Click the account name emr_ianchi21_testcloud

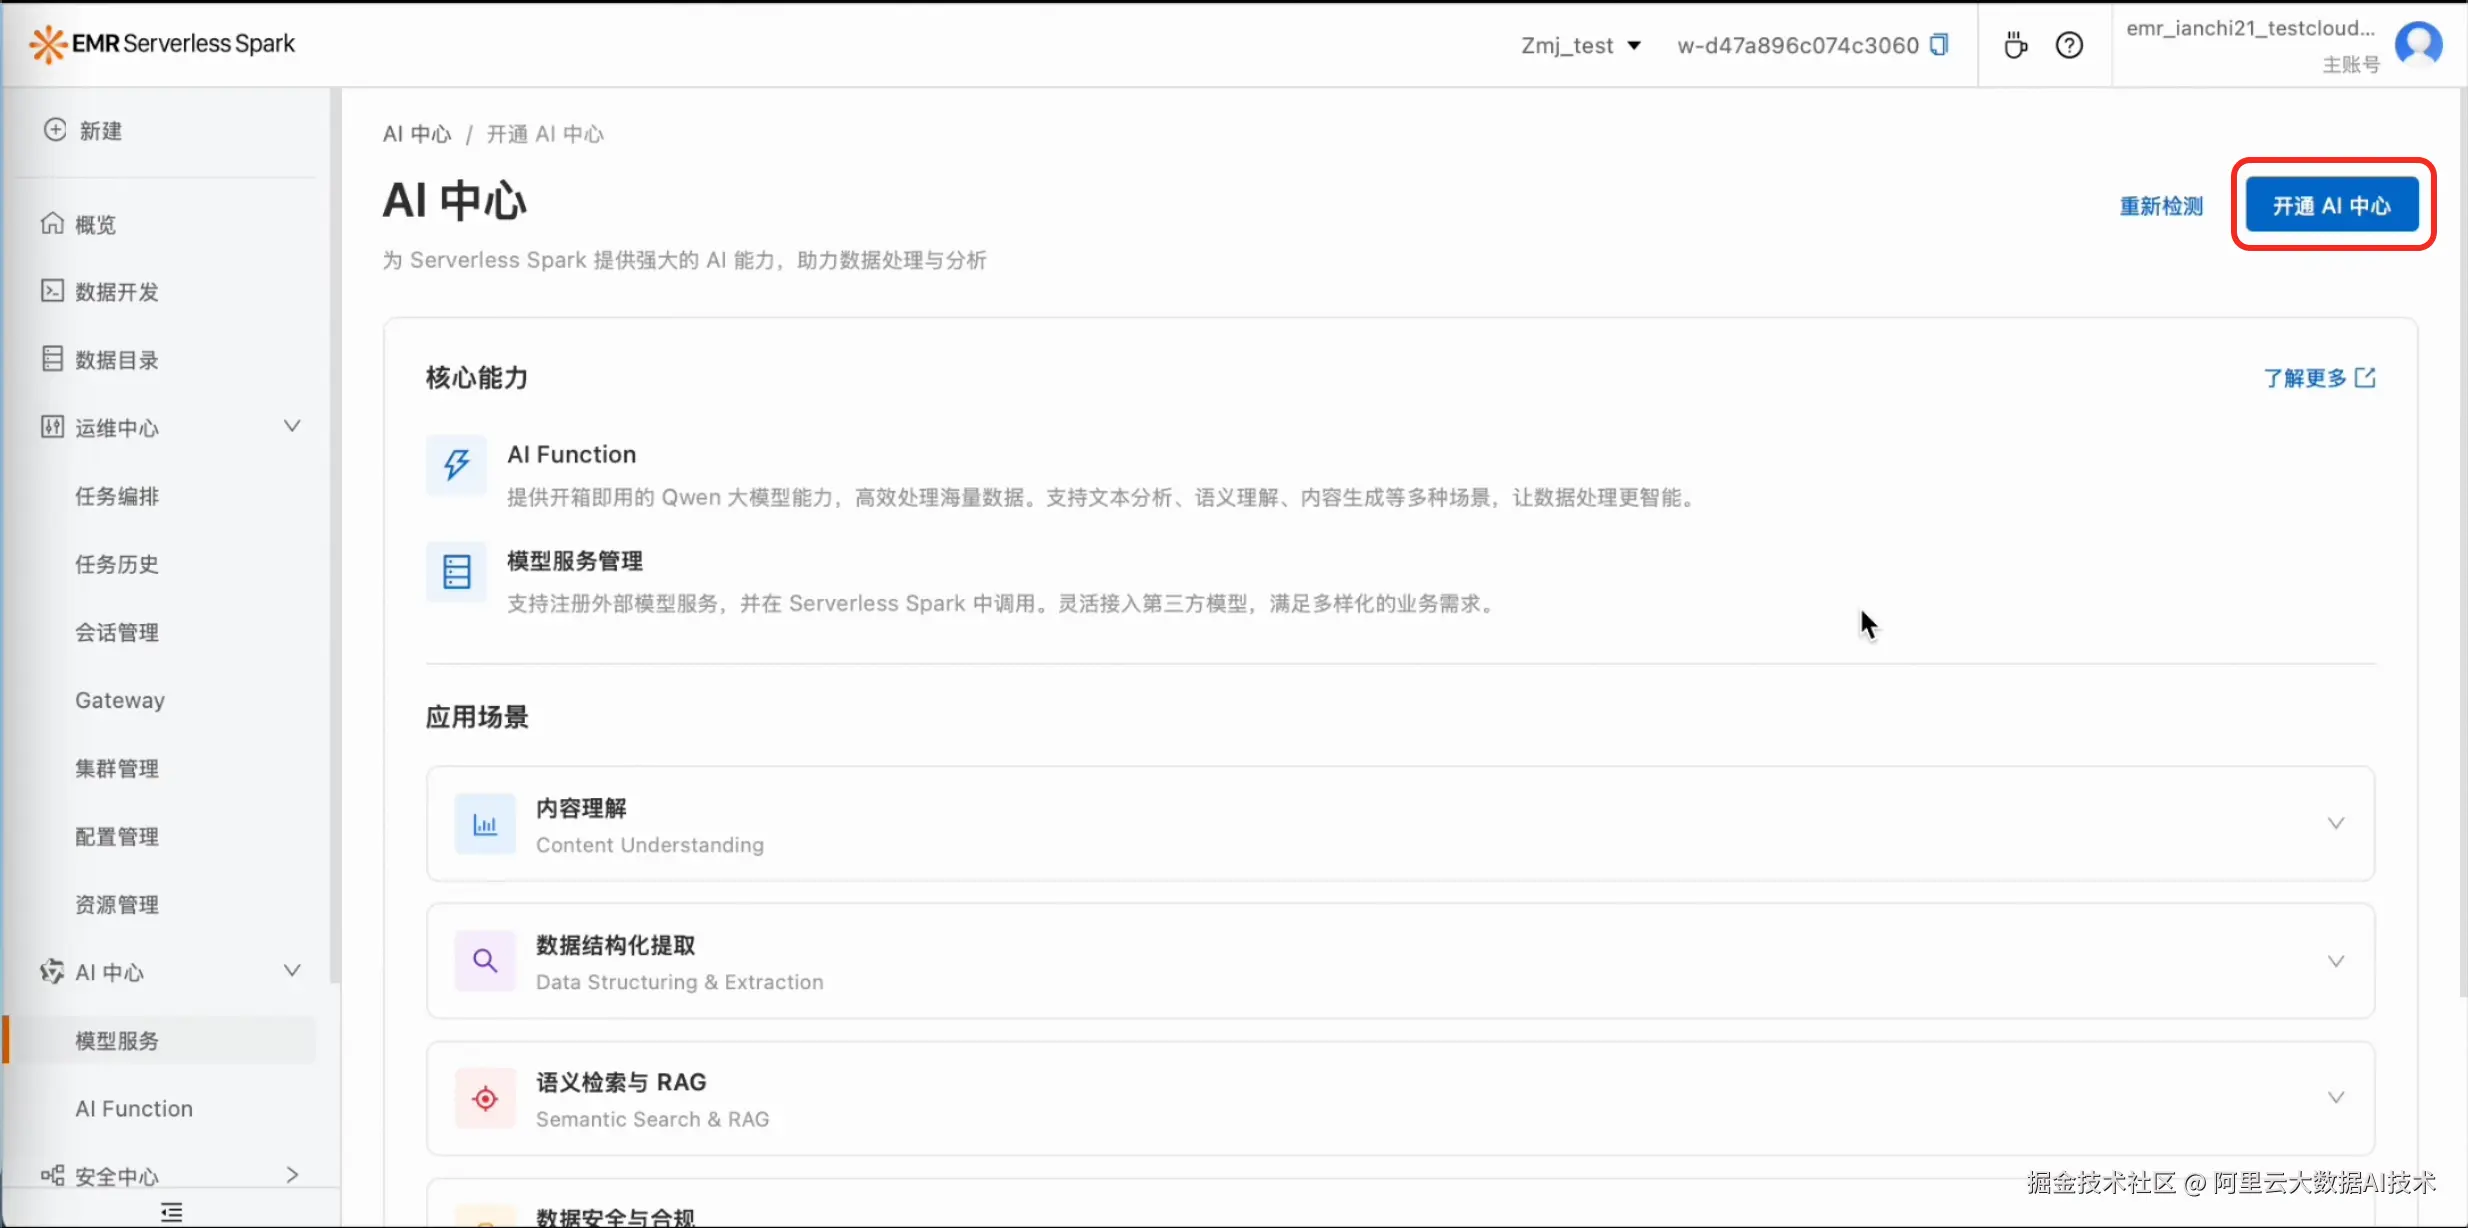coord(2250,28)
